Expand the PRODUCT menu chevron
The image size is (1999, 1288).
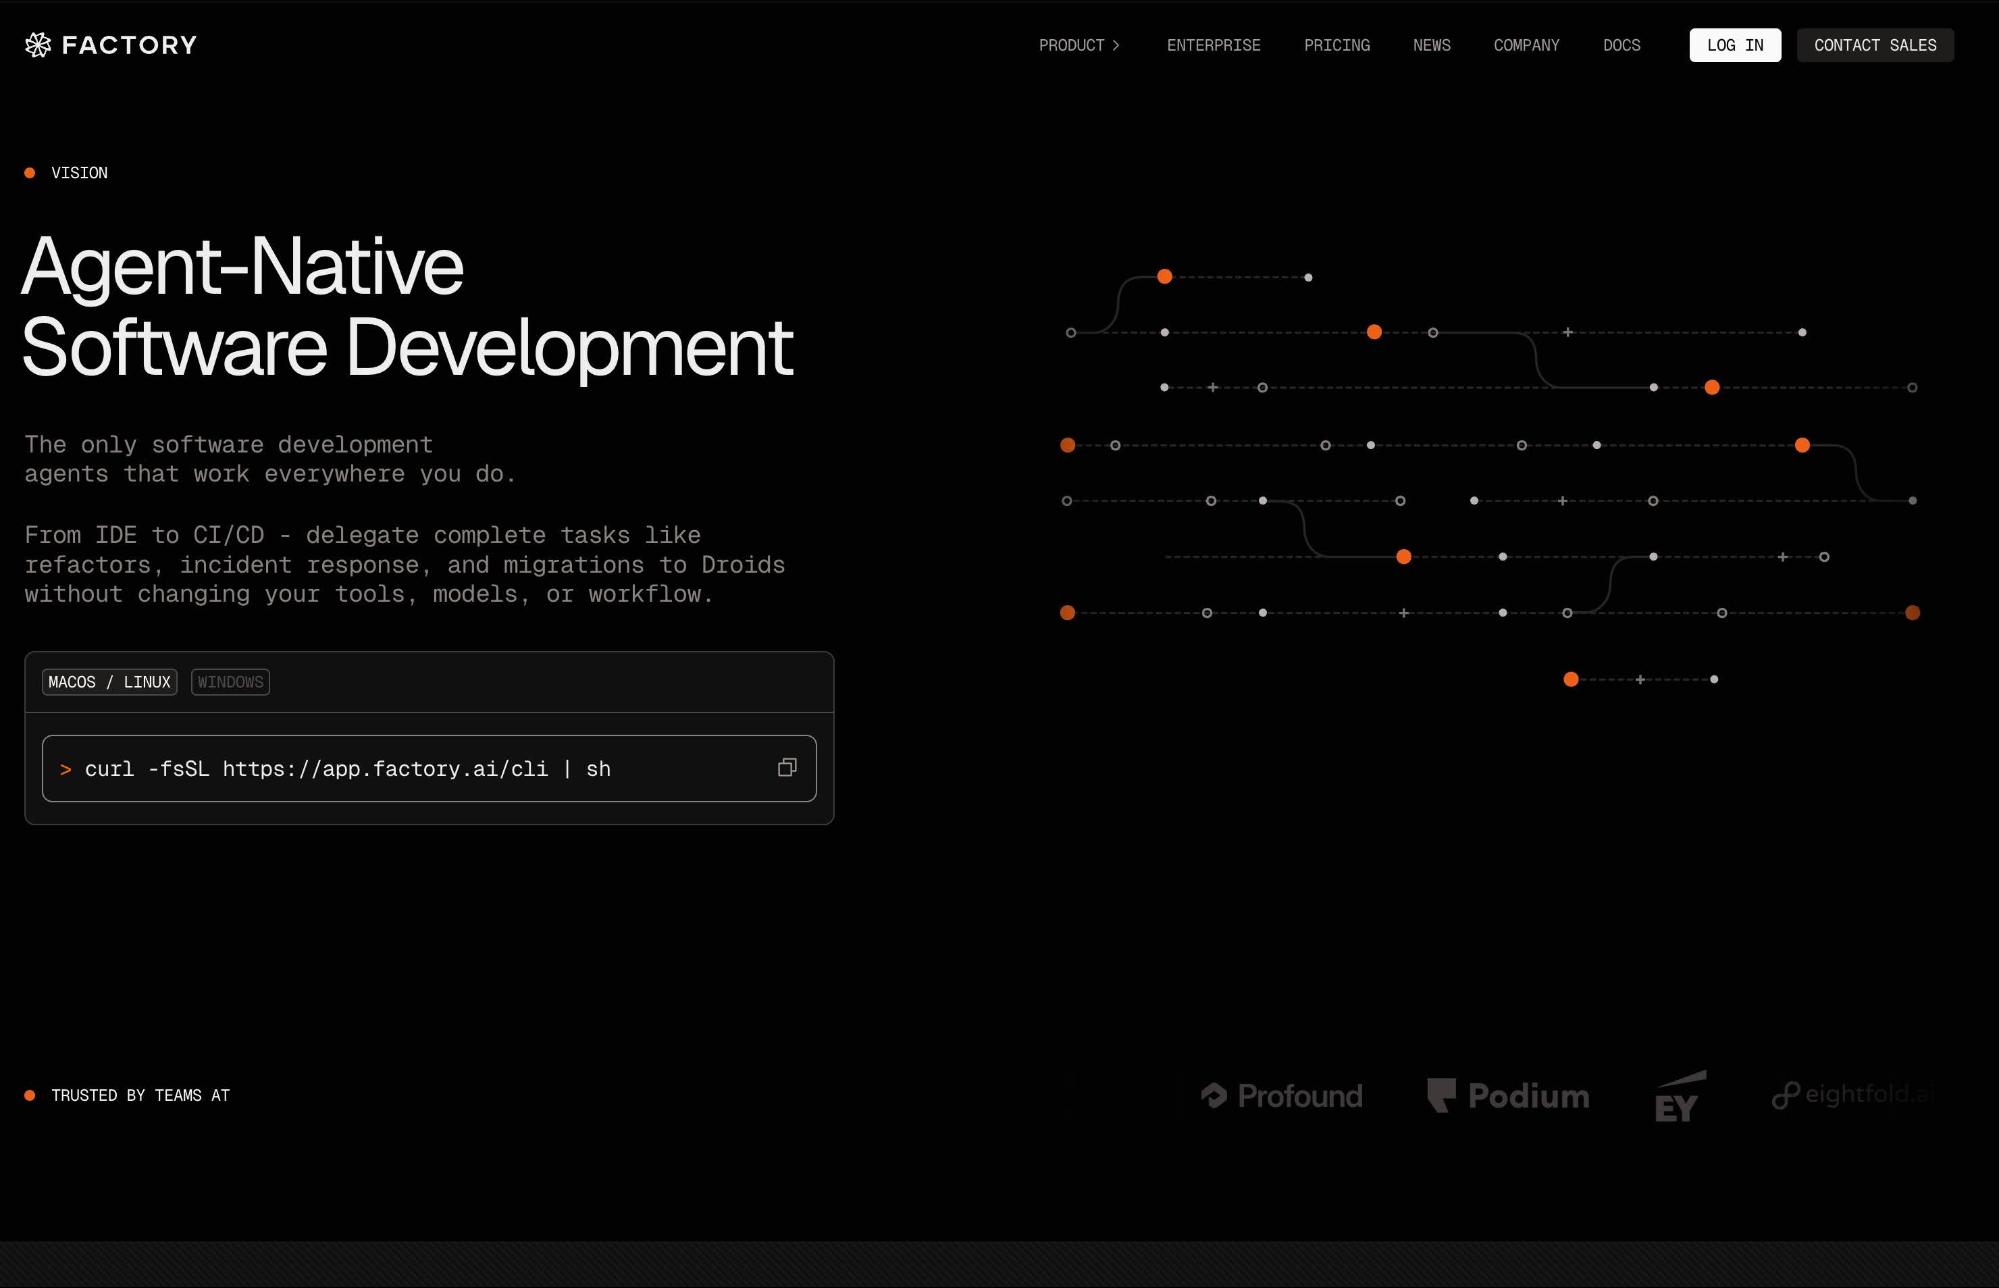(x=1116, y=45)
